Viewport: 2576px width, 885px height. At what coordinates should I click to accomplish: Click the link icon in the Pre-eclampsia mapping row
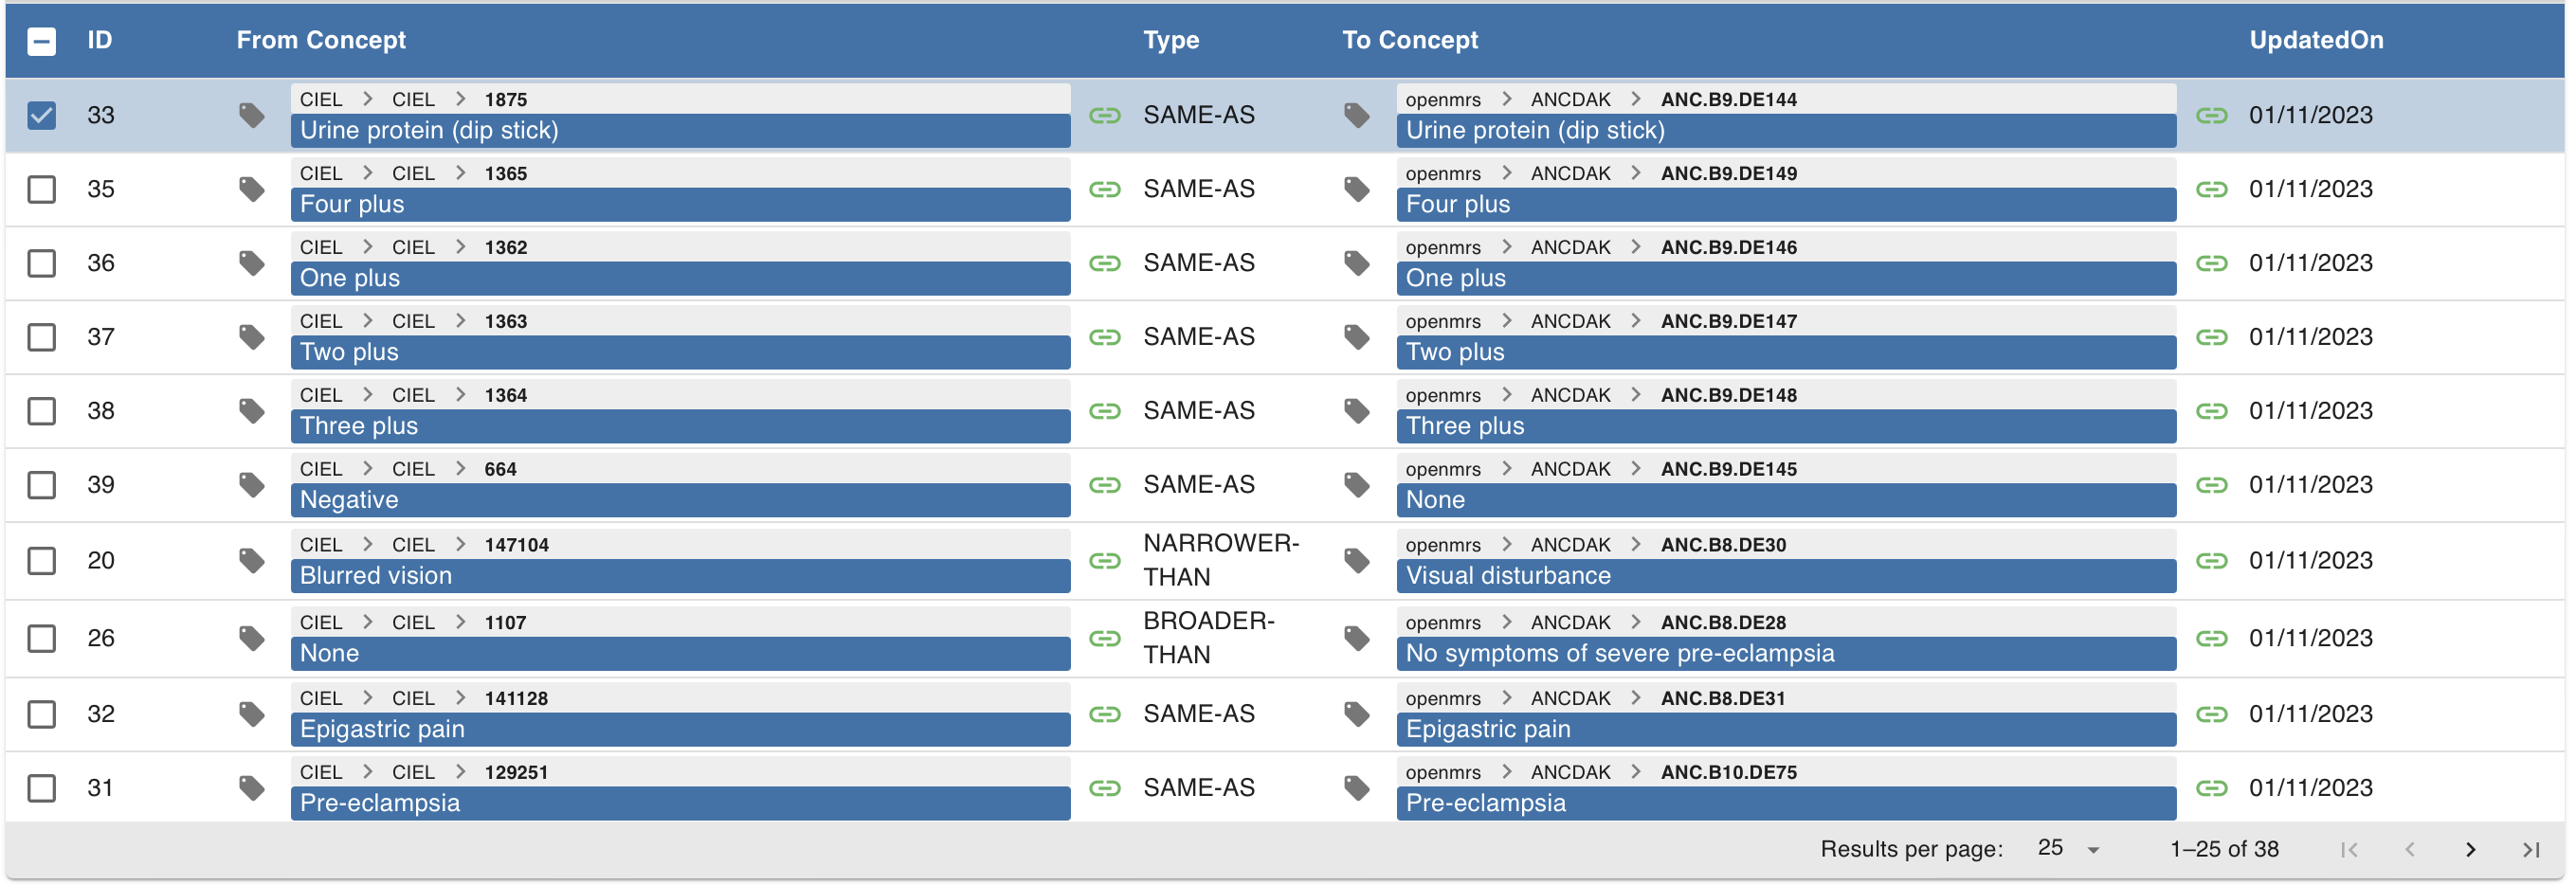pyautogui.click(x=1104, y=787)
